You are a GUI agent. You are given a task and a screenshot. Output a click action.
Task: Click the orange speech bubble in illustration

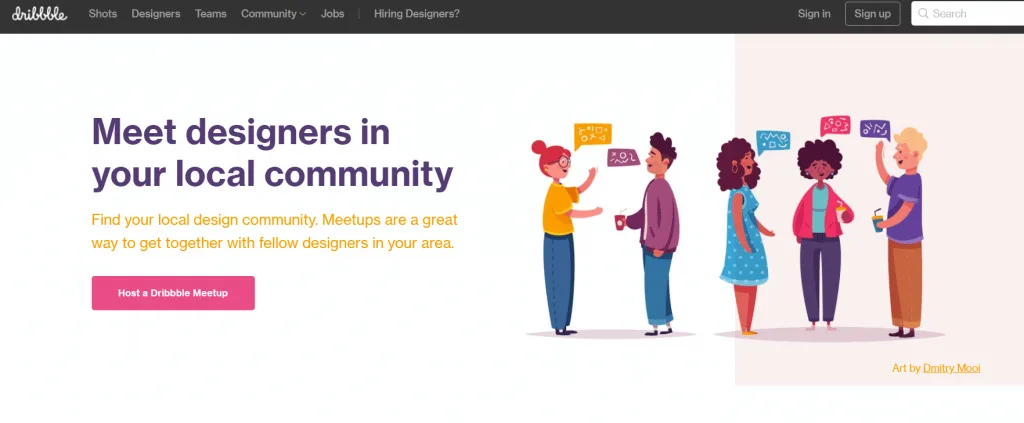click(592, 136)
